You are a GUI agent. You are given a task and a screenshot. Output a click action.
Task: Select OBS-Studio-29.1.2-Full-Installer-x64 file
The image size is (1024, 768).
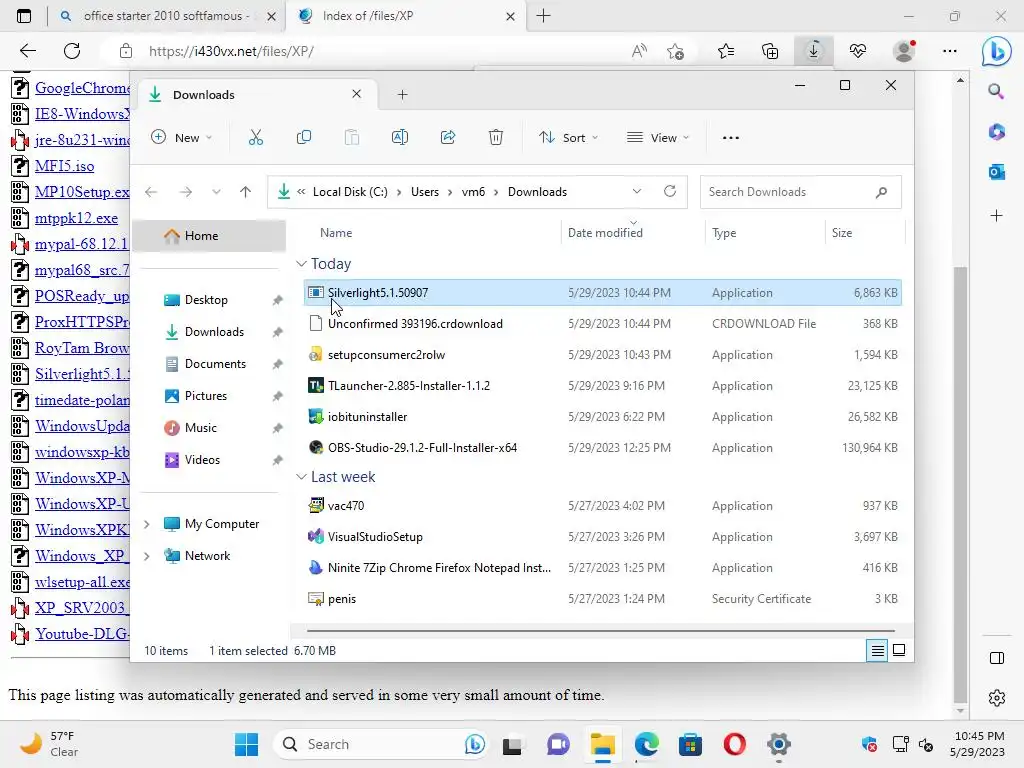pos(602,448)
